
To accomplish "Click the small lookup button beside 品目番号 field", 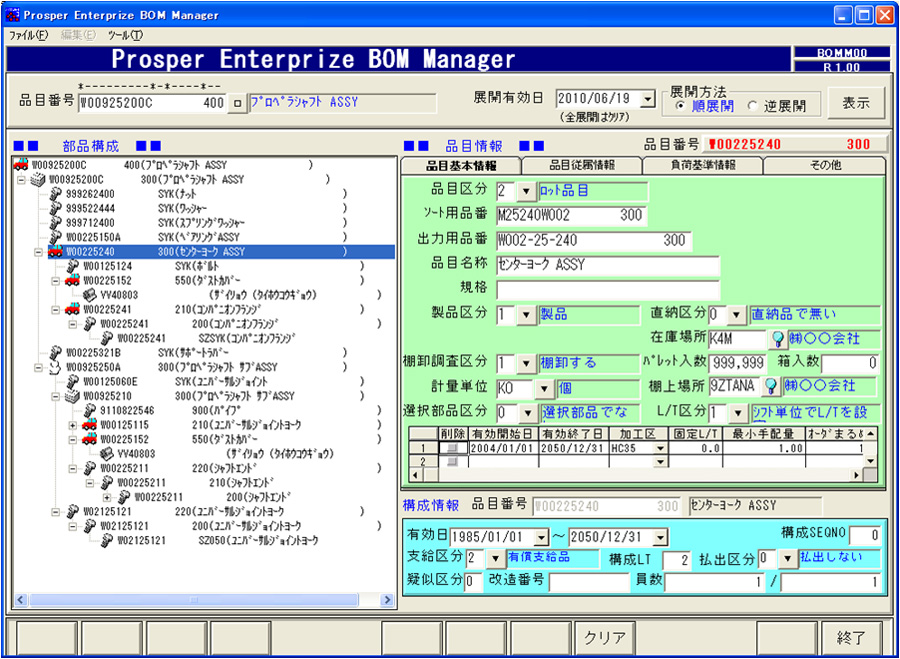I will [237, 104].
